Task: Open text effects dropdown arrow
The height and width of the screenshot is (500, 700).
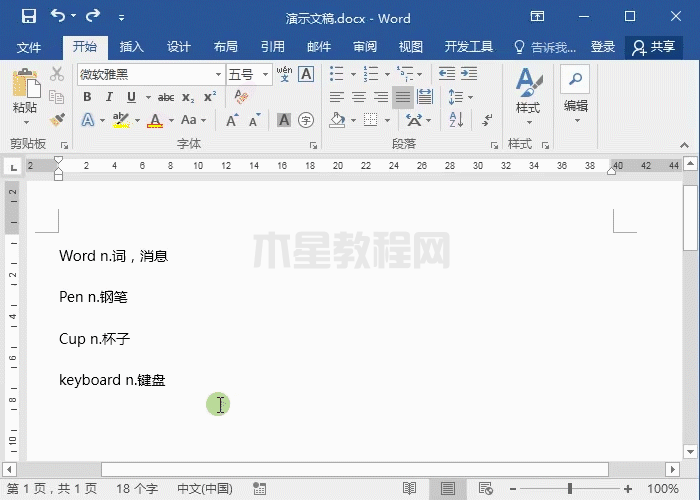Action: pyautogui.click(x=102, y=120)
